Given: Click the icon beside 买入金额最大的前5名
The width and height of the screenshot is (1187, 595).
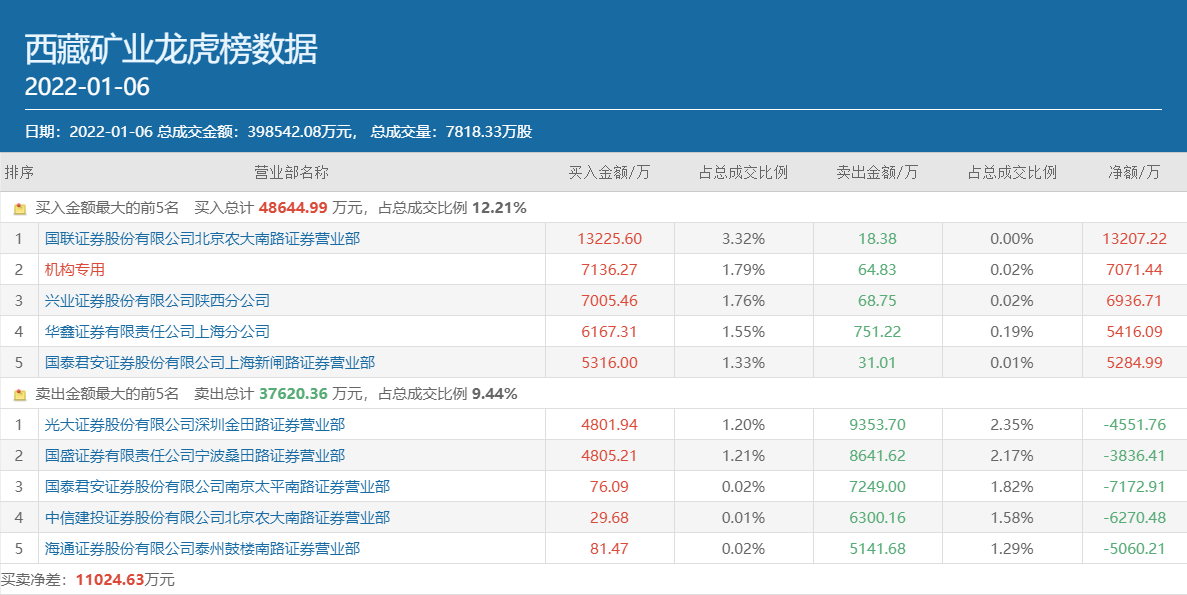Looking at the screenshot, I should tap(20, 209).
